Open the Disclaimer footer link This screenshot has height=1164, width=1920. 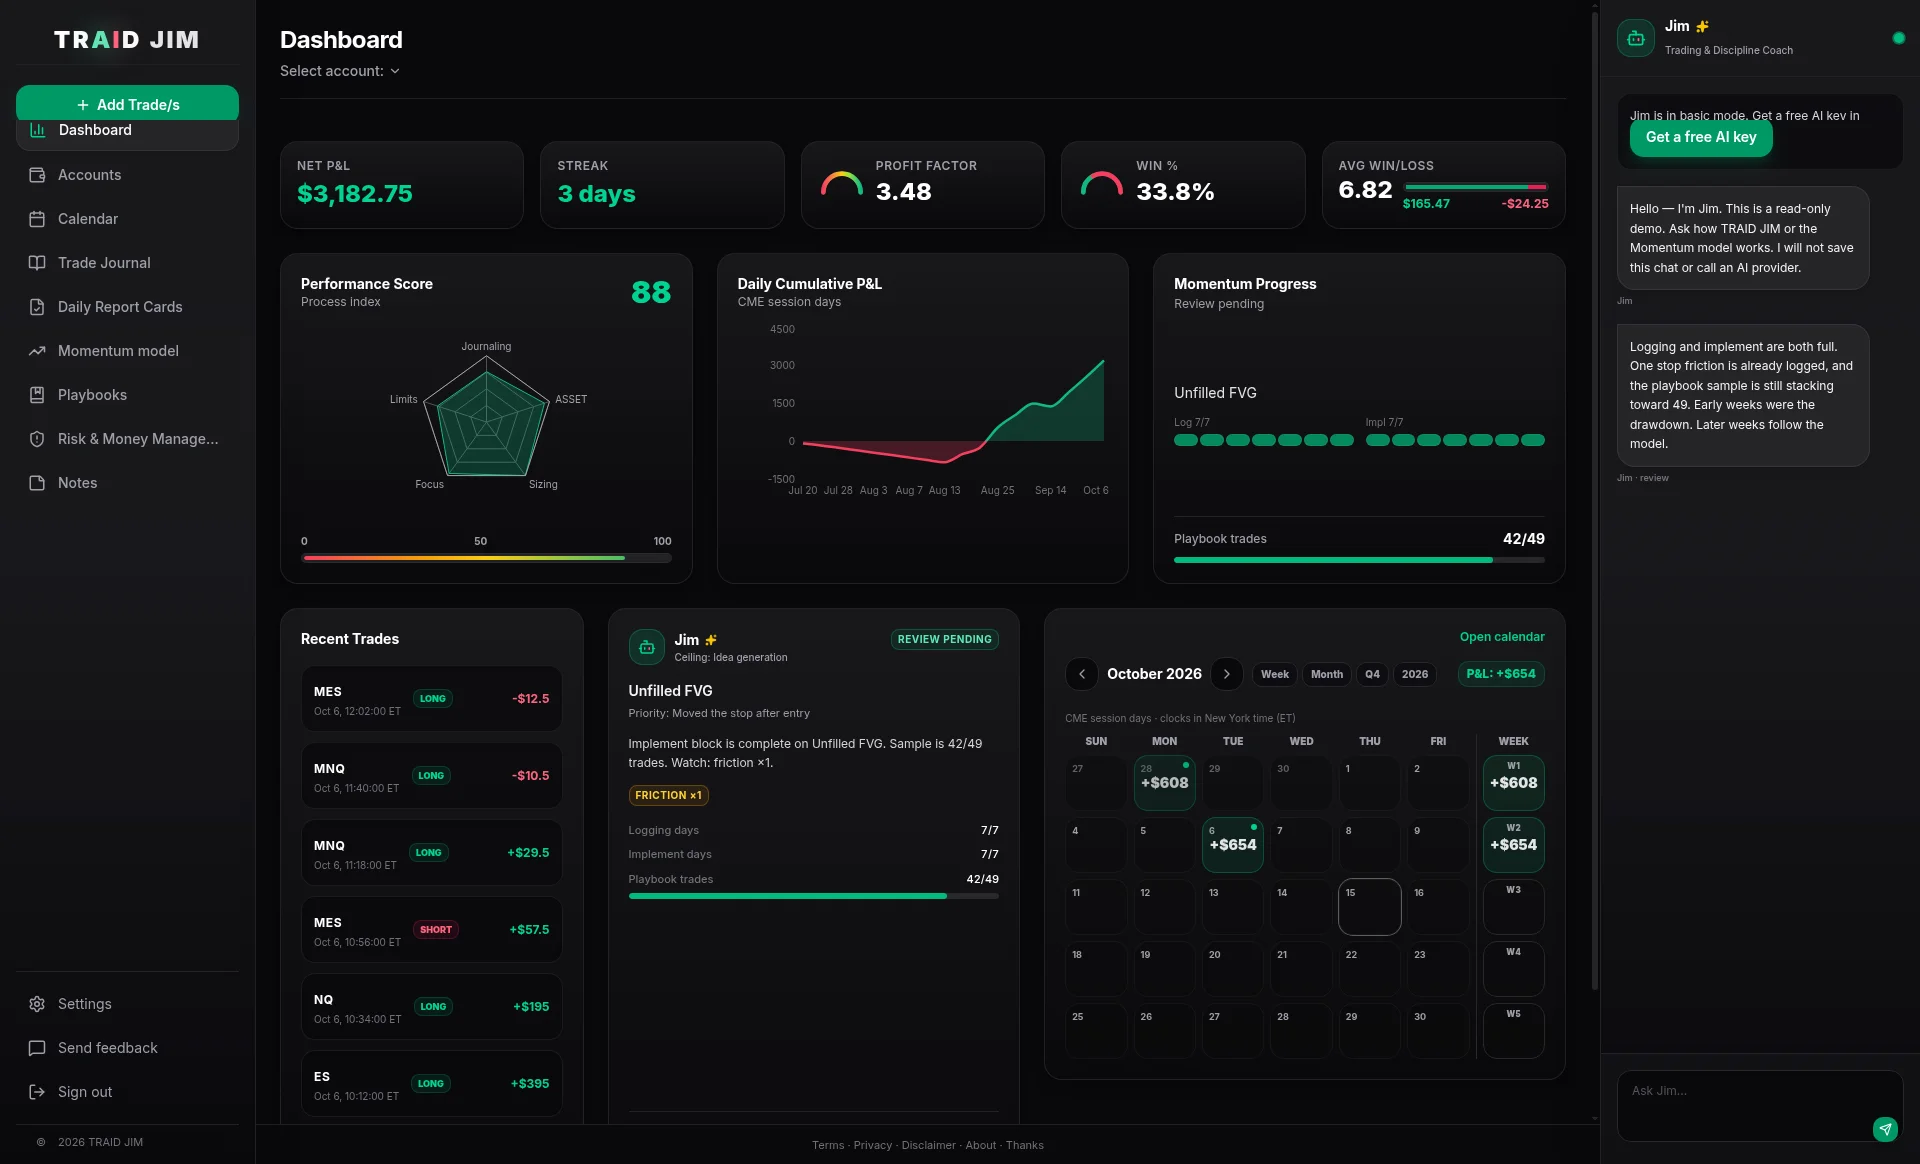(928, 1145)
